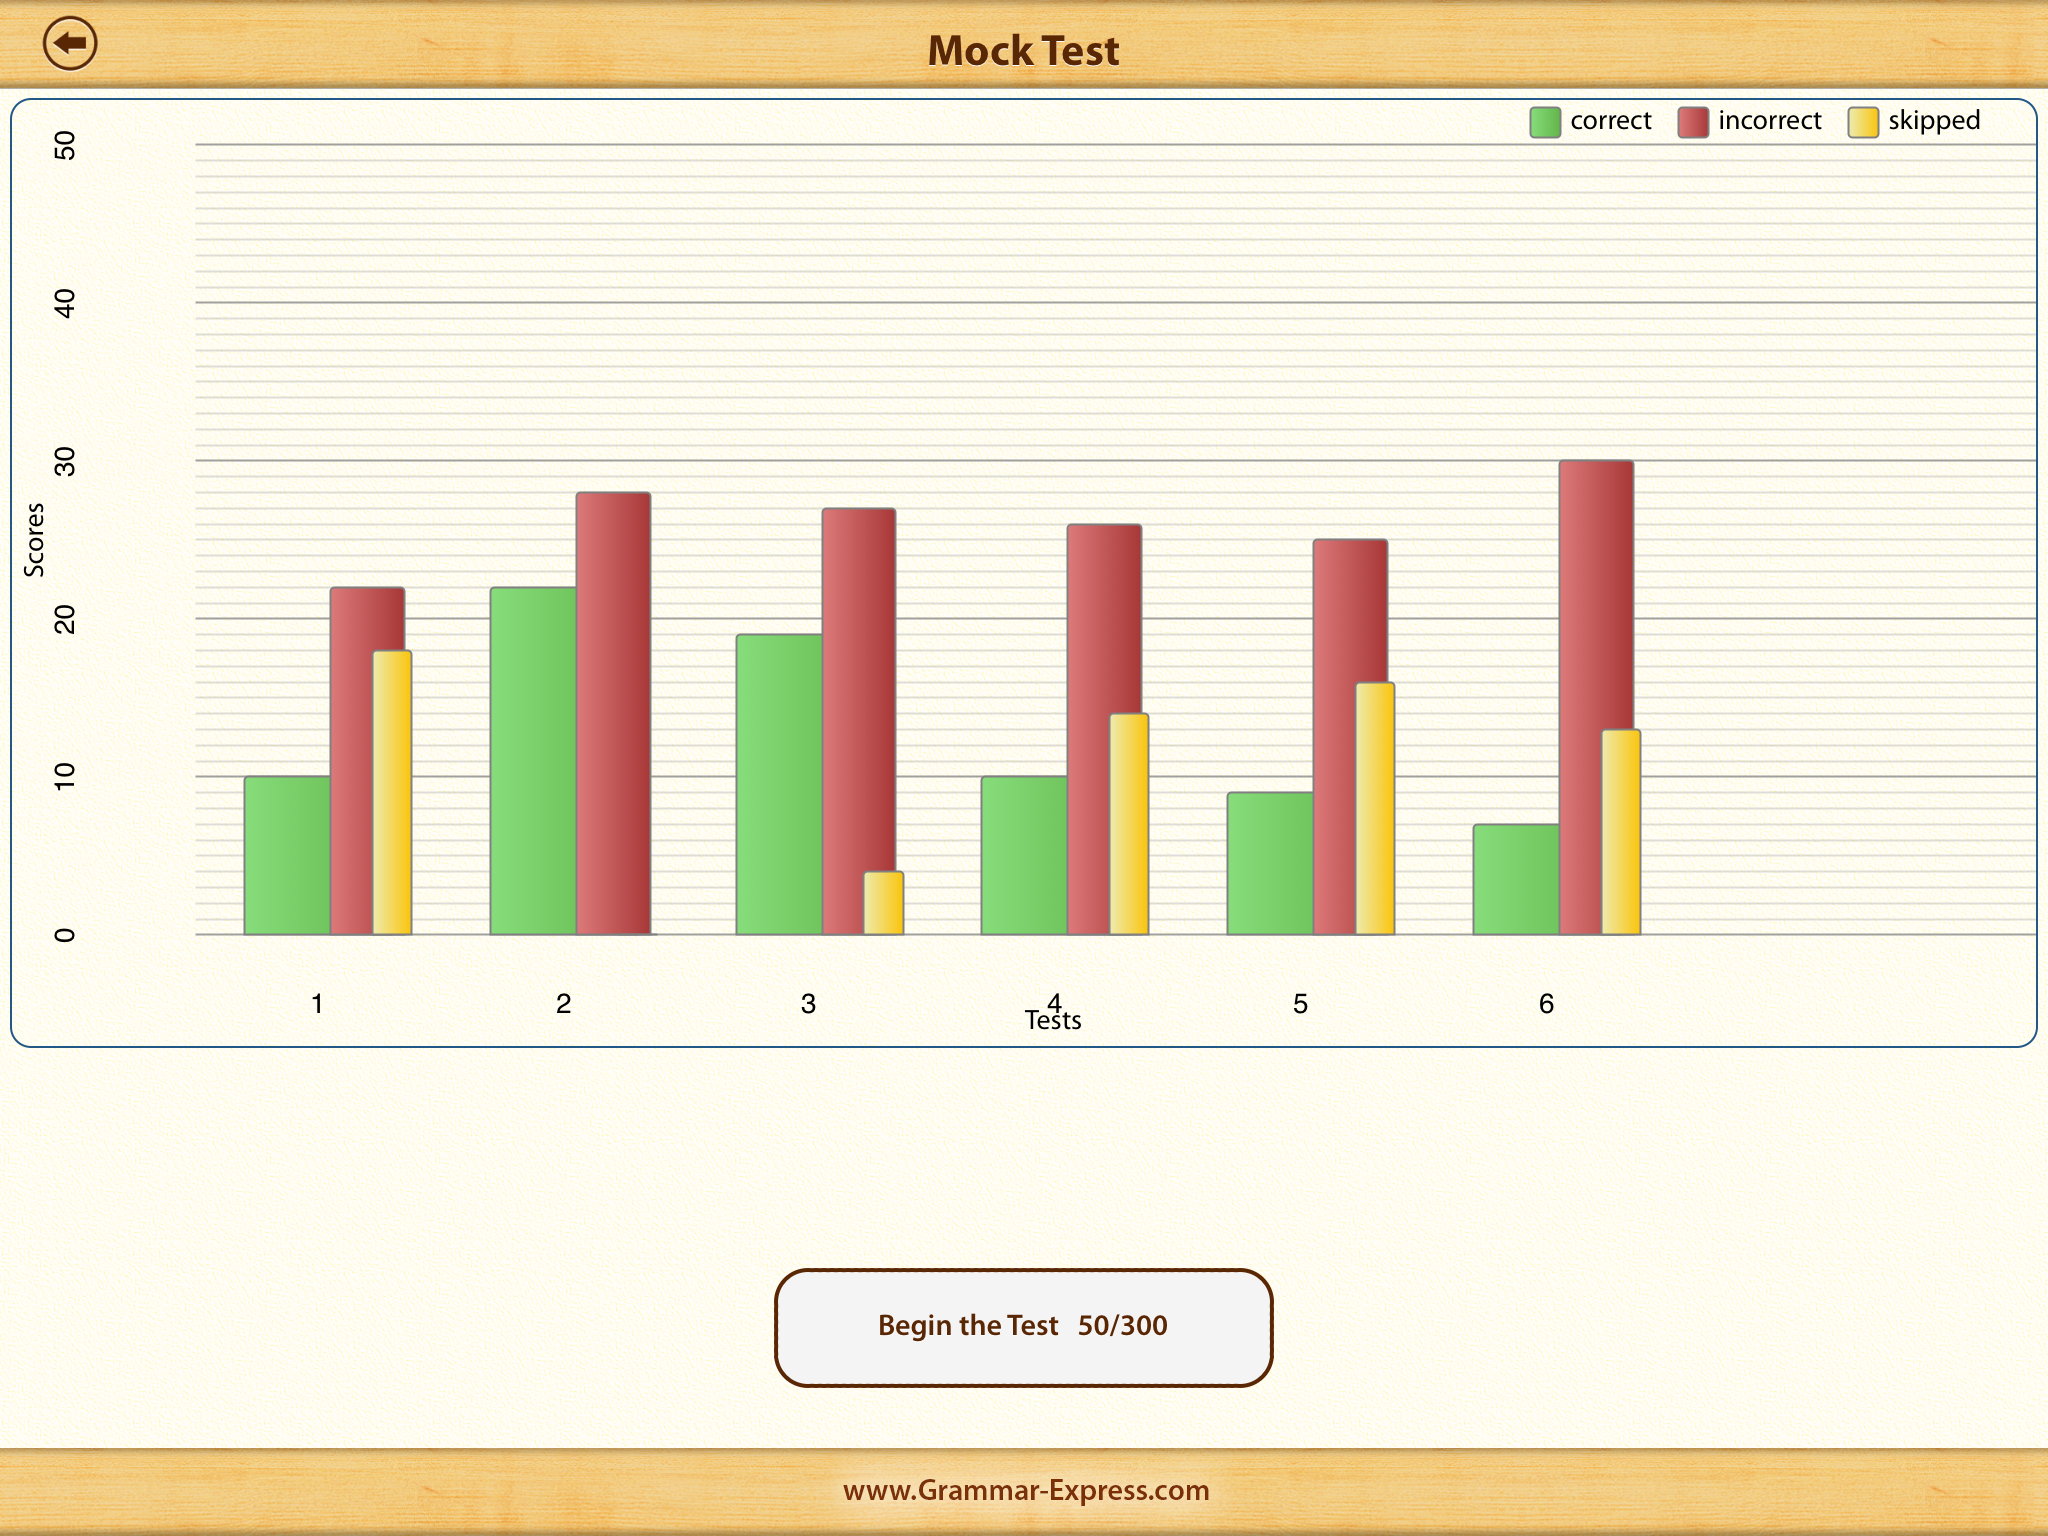Click the green correct legend swatch
Image resolution: width=2048 pixels, height=1536 pixels.
(1544, 122)
